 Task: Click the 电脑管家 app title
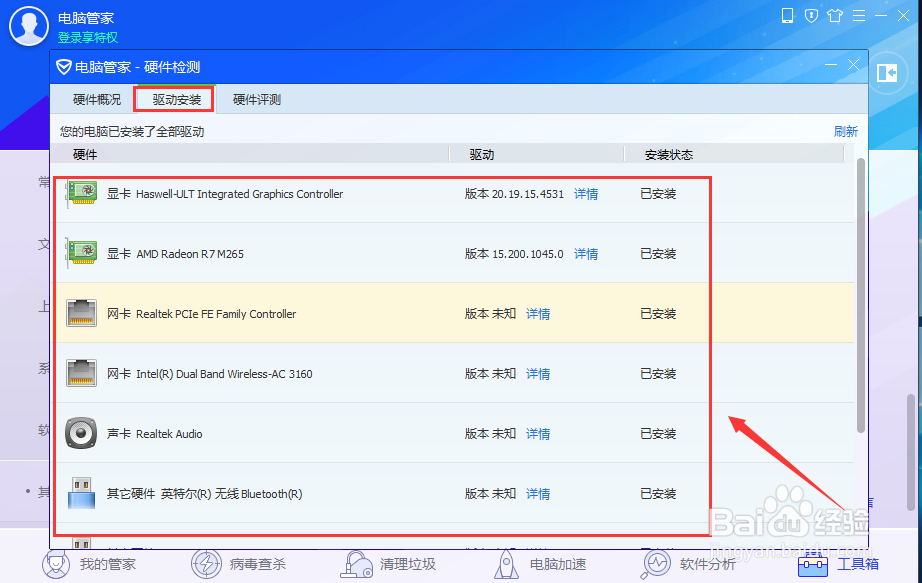point(86,18)
